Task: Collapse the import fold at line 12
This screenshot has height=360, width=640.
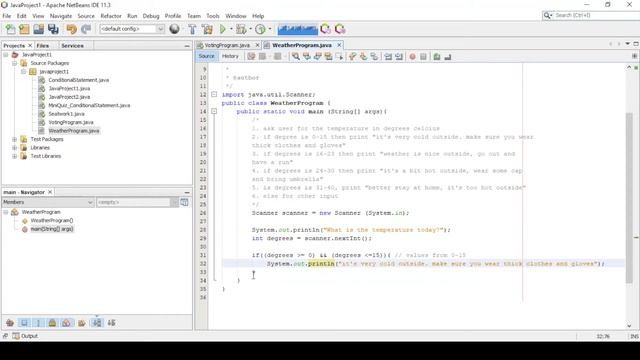Action: pyautogui.click(x=214, y=94)
